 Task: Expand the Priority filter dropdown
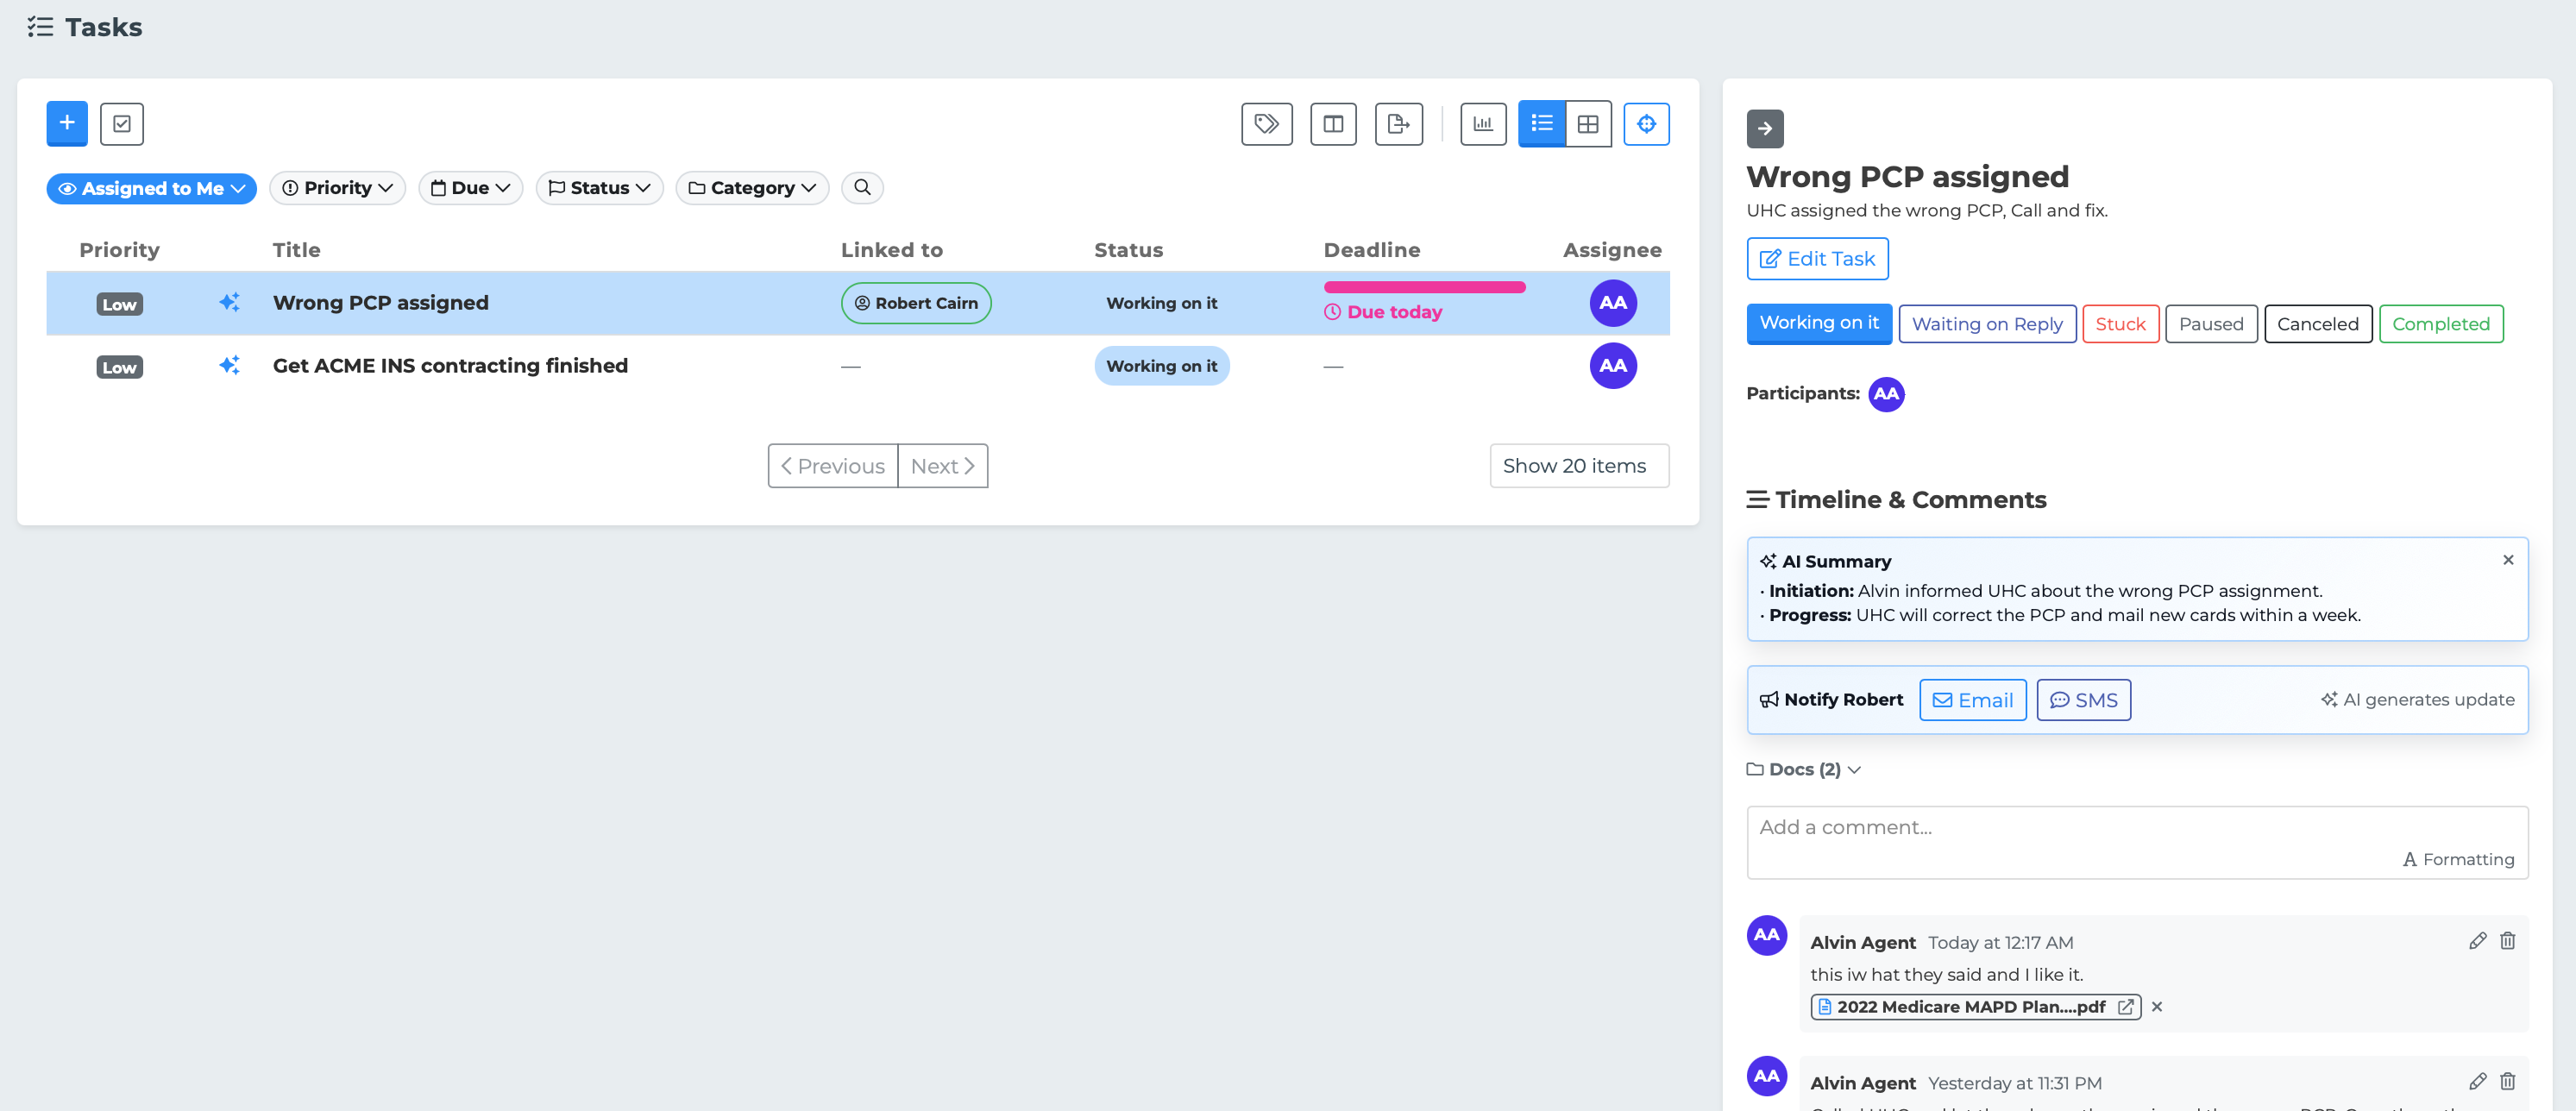coord(337,188)
